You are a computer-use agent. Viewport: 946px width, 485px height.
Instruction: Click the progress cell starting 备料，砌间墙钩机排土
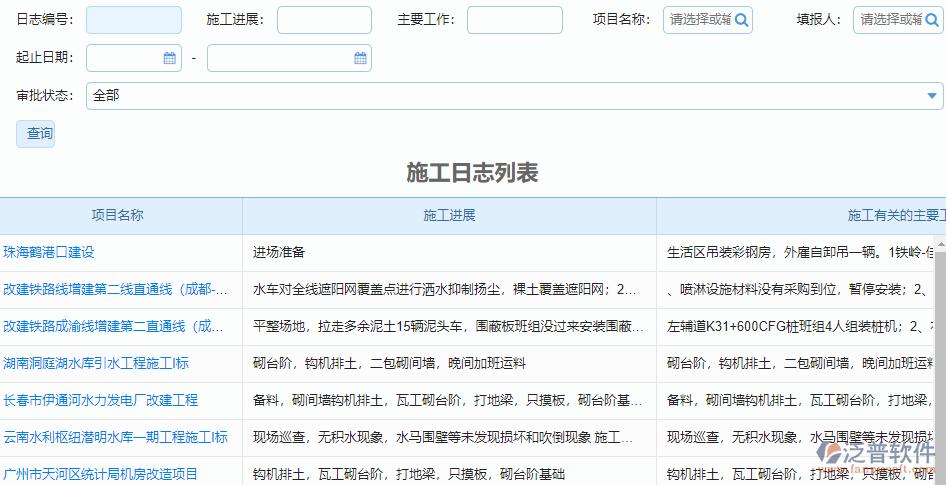coord(449,400)
